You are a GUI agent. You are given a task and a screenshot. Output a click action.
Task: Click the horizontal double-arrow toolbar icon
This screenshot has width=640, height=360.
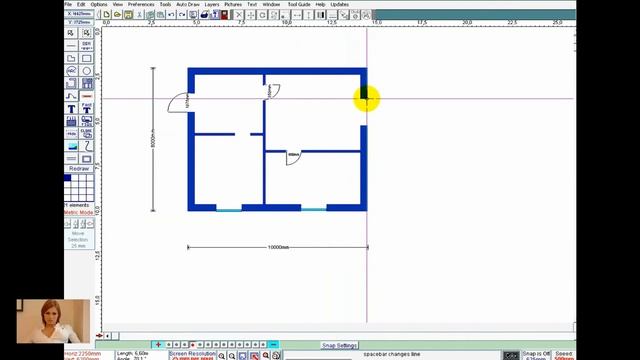(x=297, y=15)
